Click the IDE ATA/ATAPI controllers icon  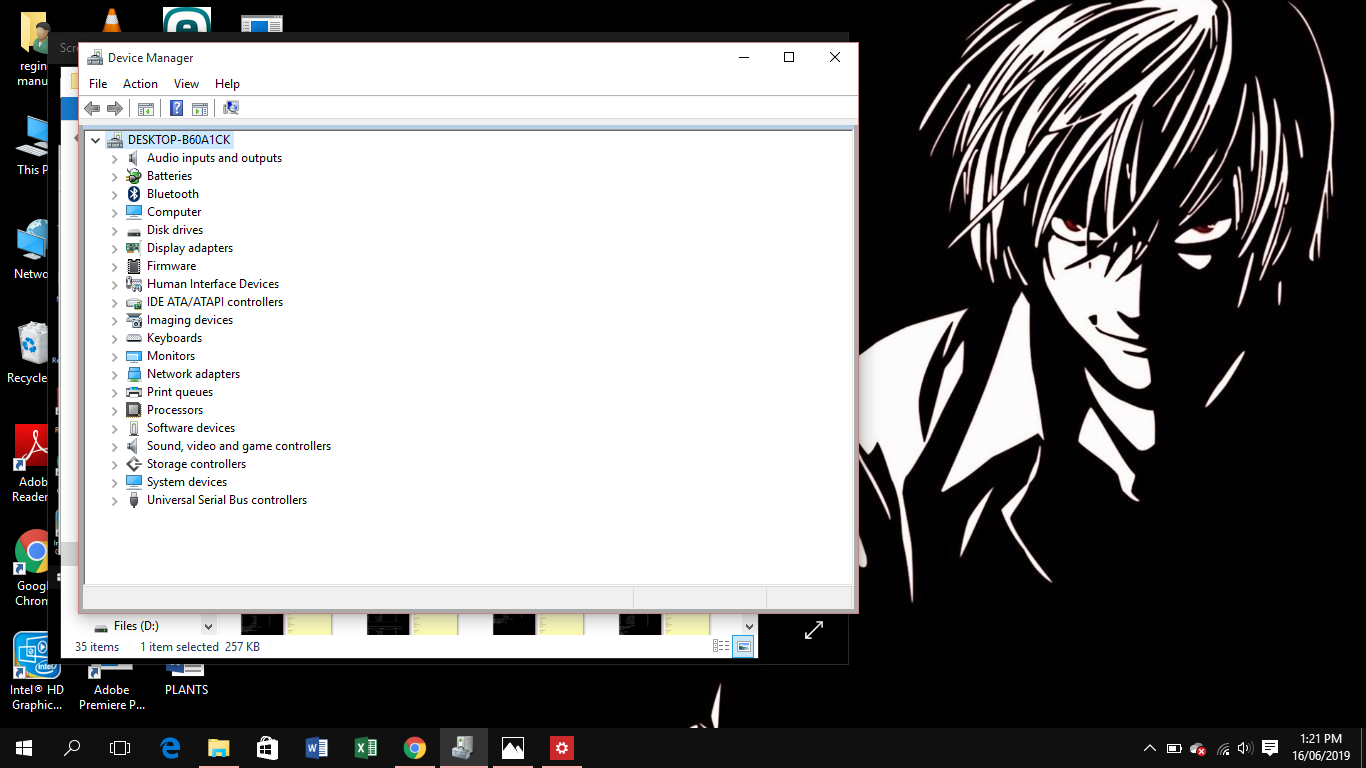134,302
